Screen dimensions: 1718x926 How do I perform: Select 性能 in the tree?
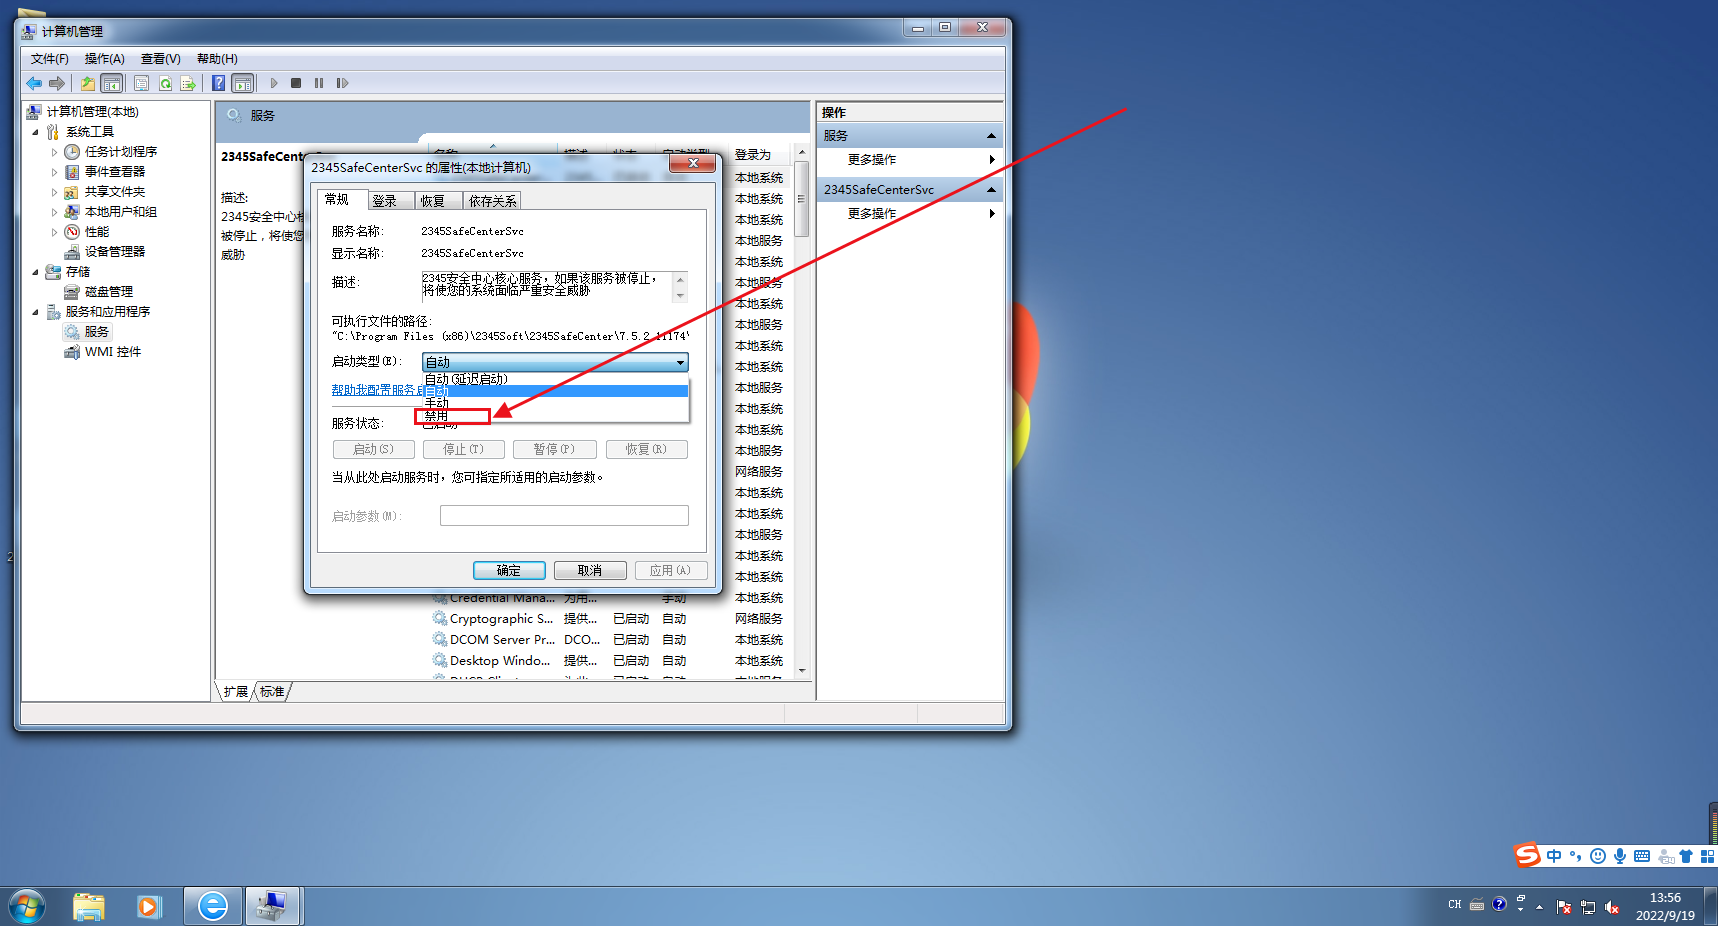(x=96, y=232)
